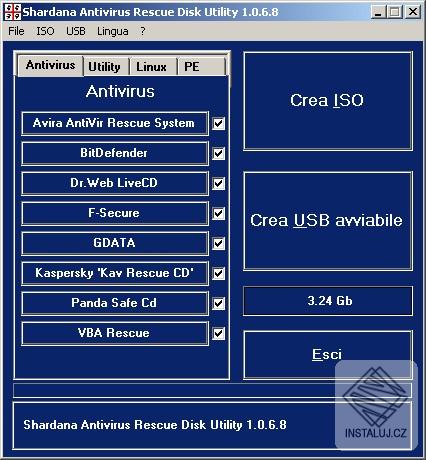Switch to the Utility tab
Screen dimensions: 426x460
[x=106, y=67]
